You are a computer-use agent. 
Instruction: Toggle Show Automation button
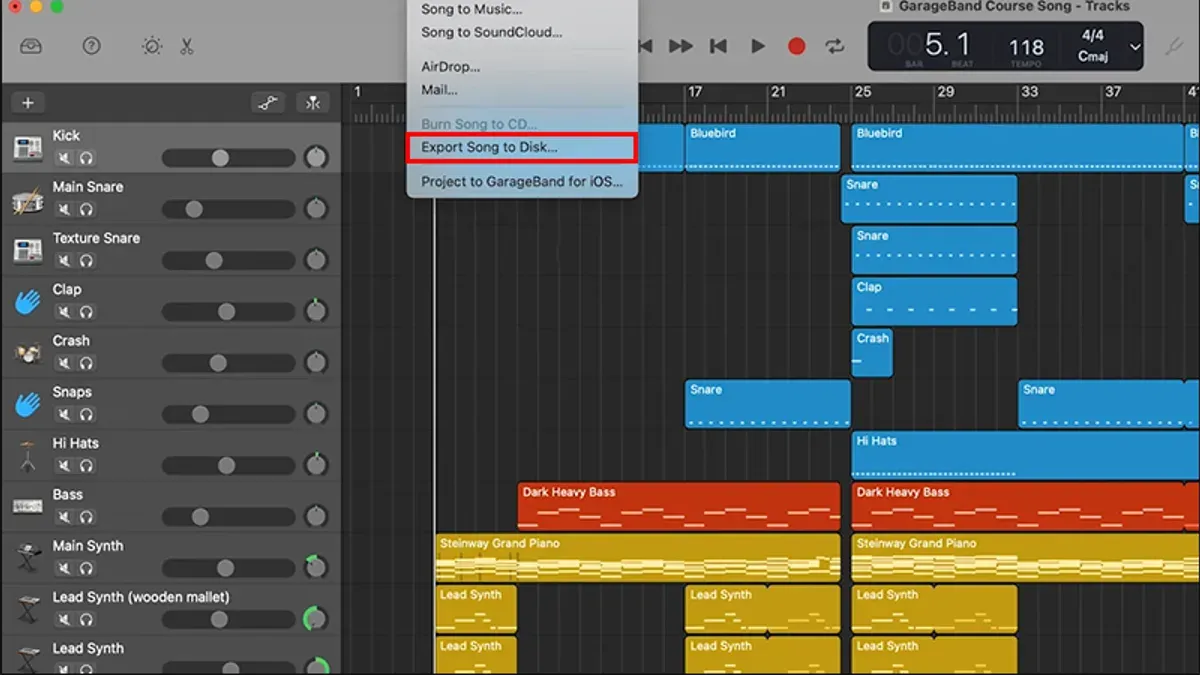click(x=267, y=103)
